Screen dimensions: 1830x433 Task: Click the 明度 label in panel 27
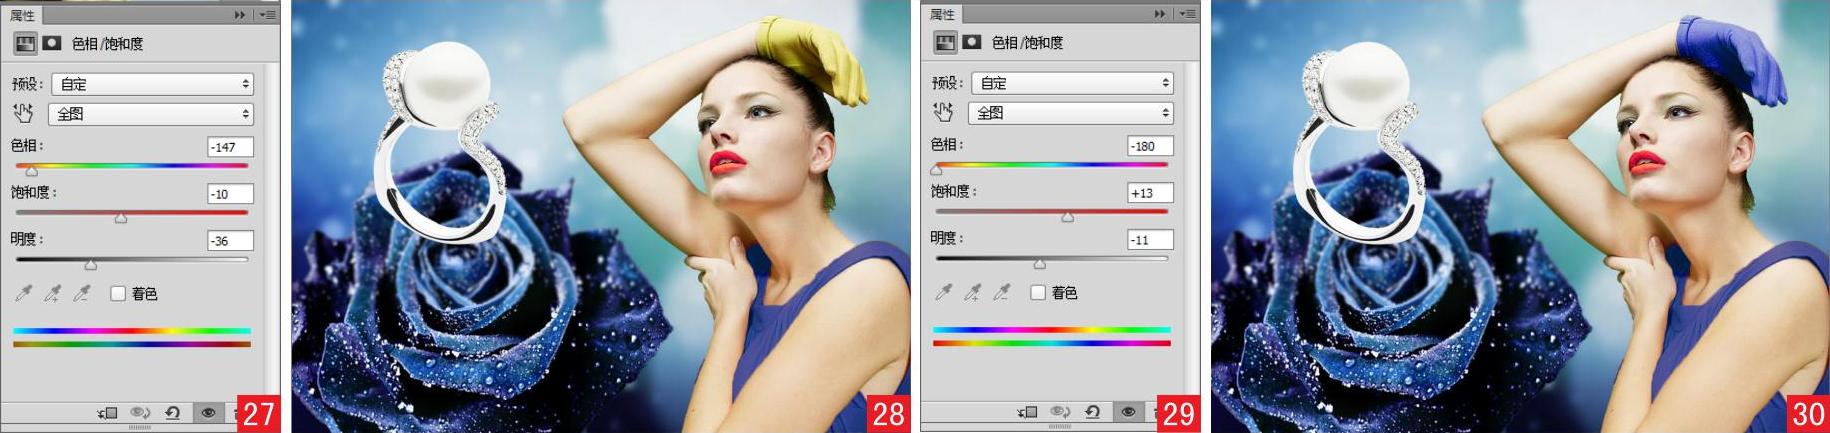click(25, 239)
